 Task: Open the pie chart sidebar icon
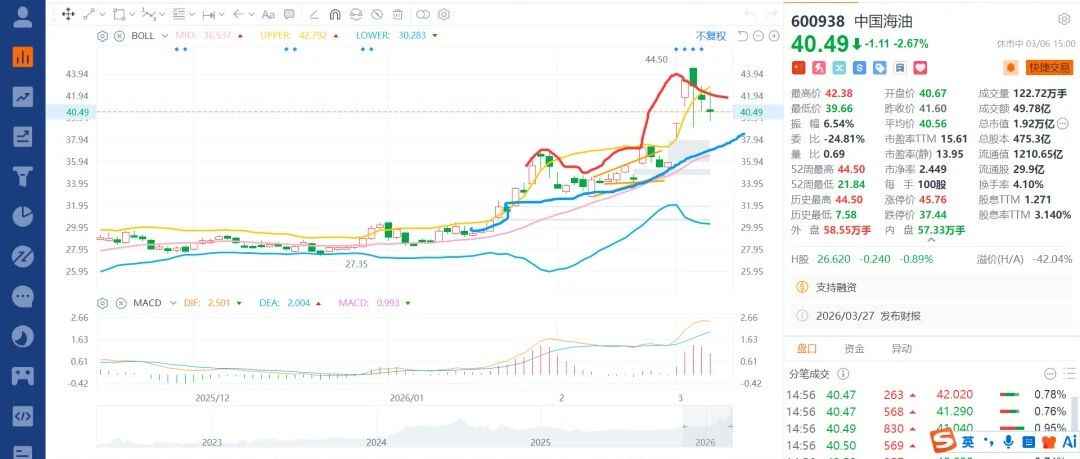point(23,216)
